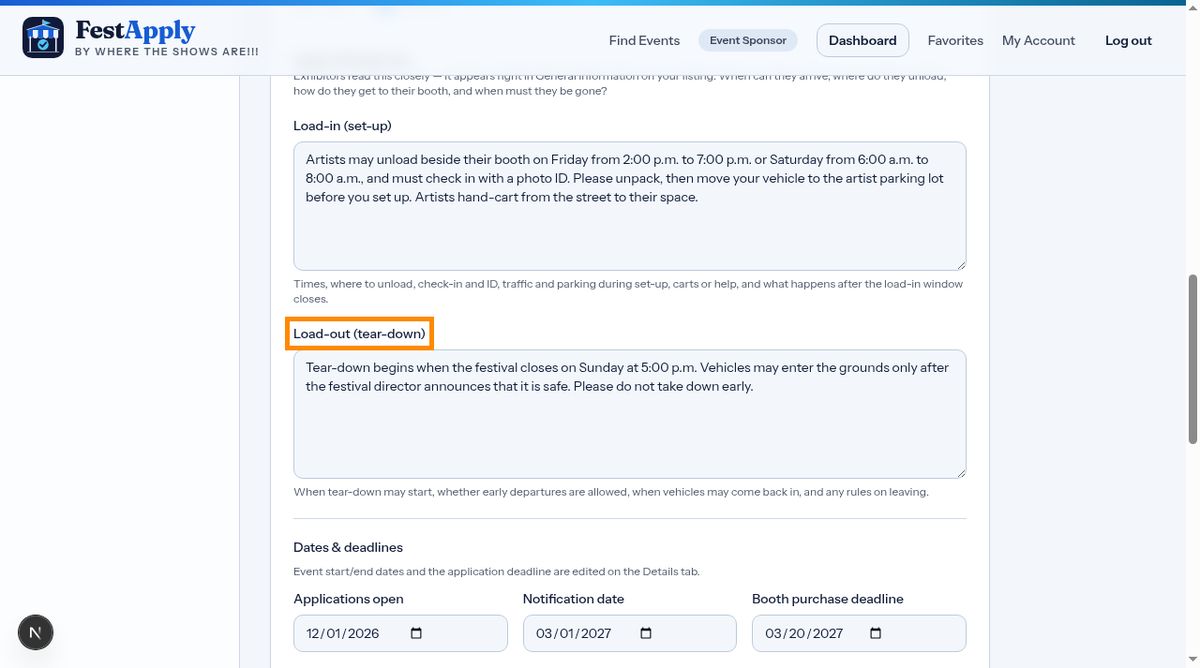Click the resize grip of Load-out textarea
This screenshot has height=668, width=1200.
tap(960, 472)
